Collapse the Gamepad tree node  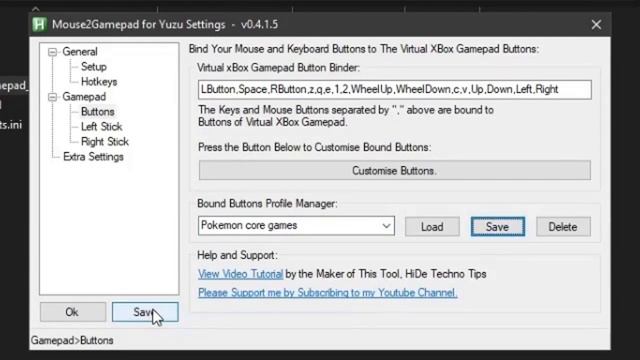tap(52, 97)
